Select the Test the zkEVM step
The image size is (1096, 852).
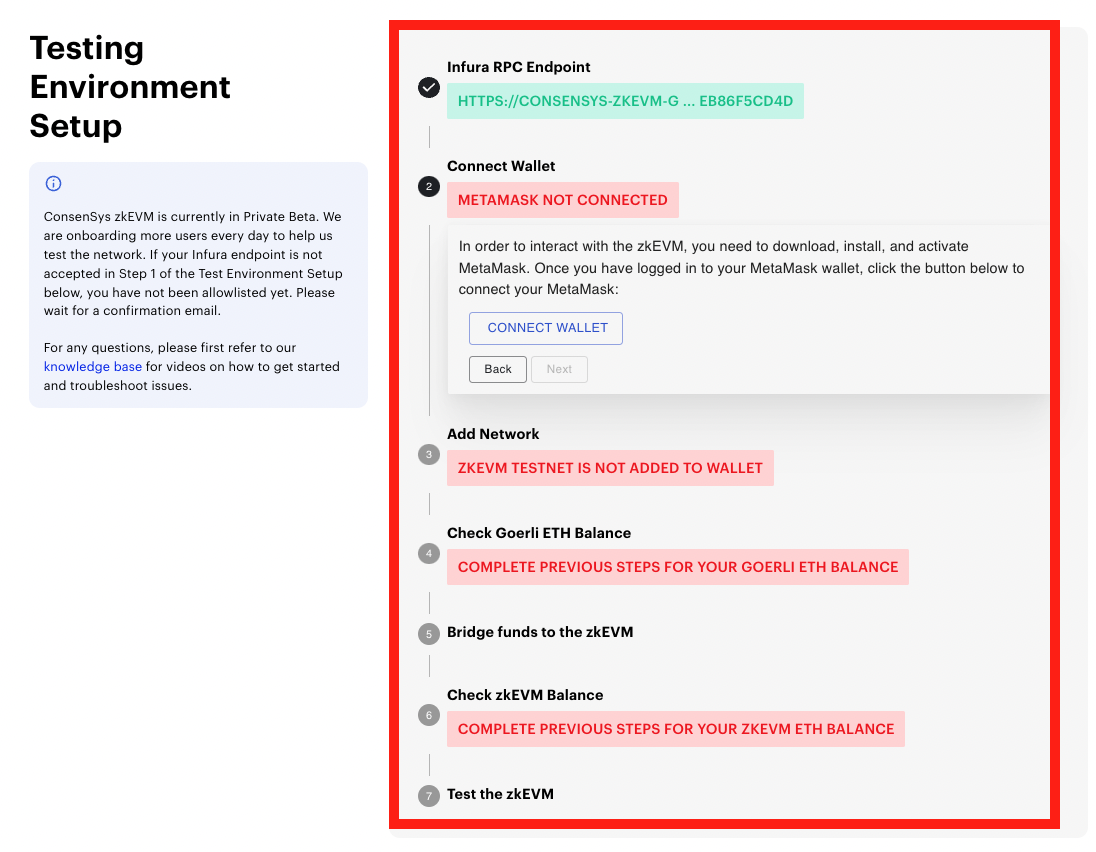(x=500, y=795)
